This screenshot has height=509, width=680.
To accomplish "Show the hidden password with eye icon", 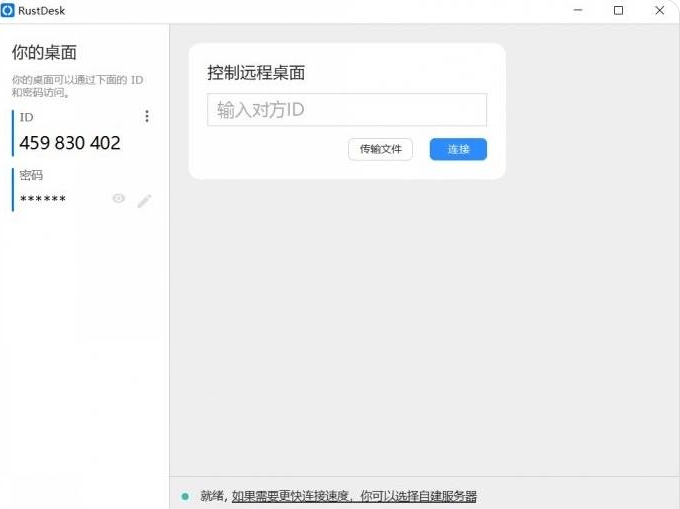I will point(119,199).
